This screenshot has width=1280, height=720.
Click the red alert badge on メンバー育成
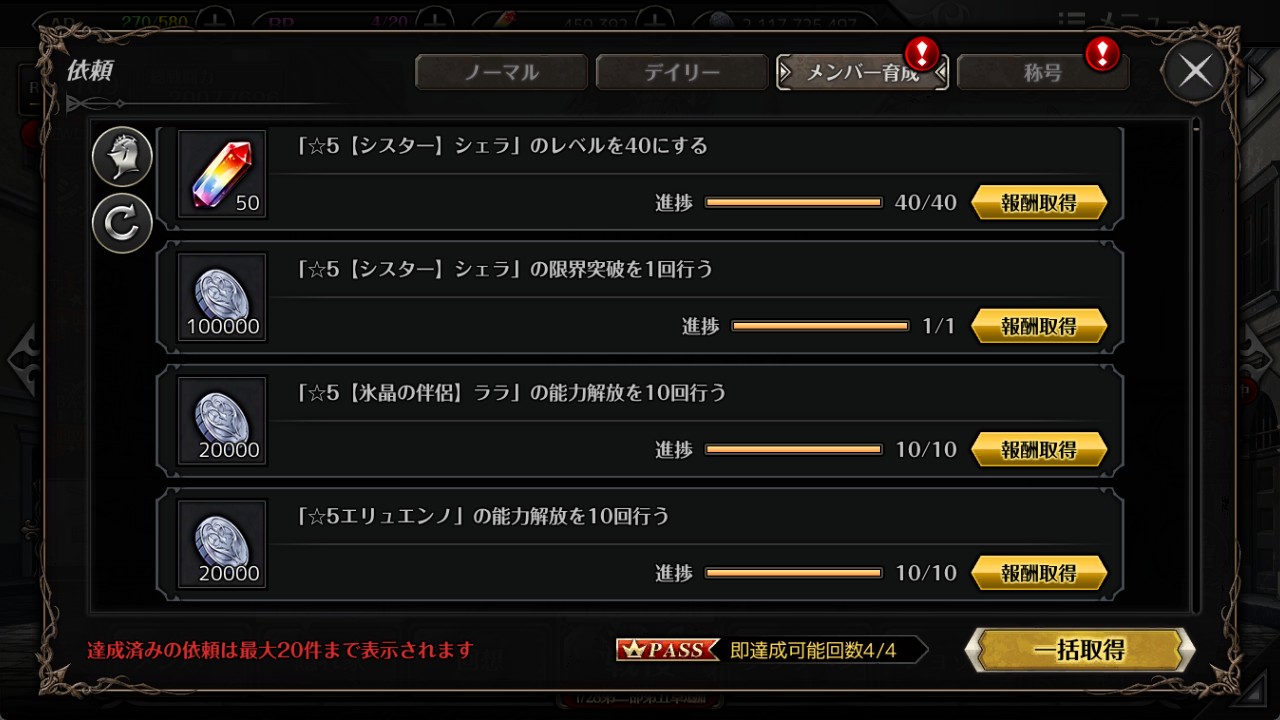pos(921,53)
